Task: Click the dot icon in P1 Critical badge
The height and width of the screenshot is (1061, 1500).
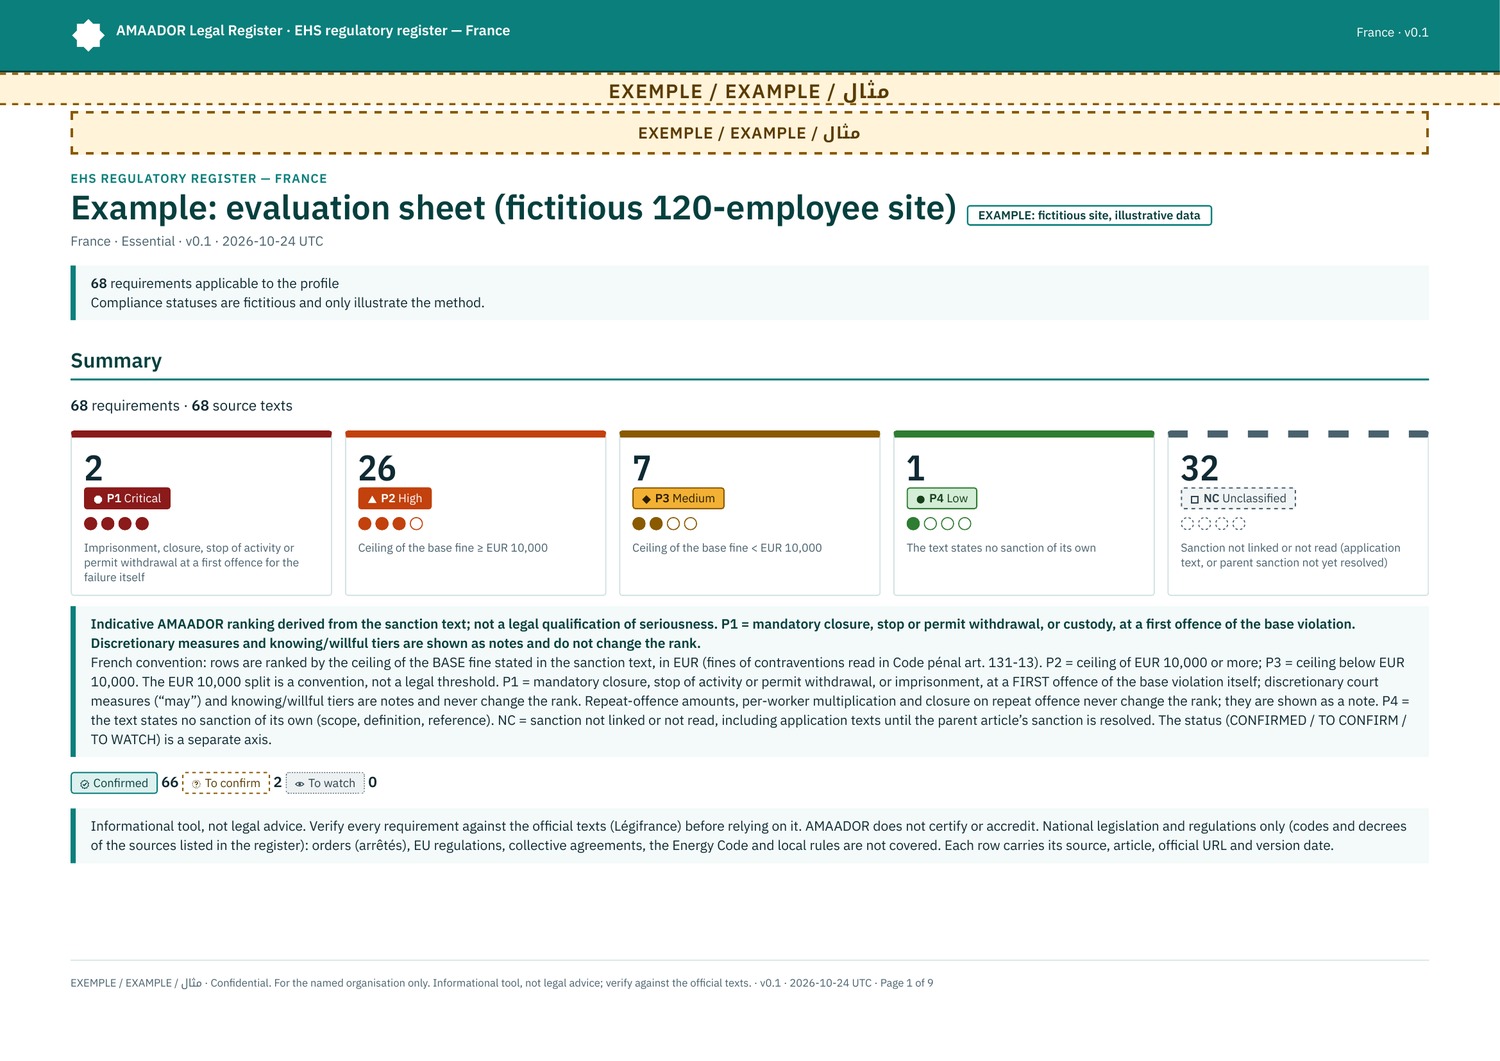Action: 98,499
